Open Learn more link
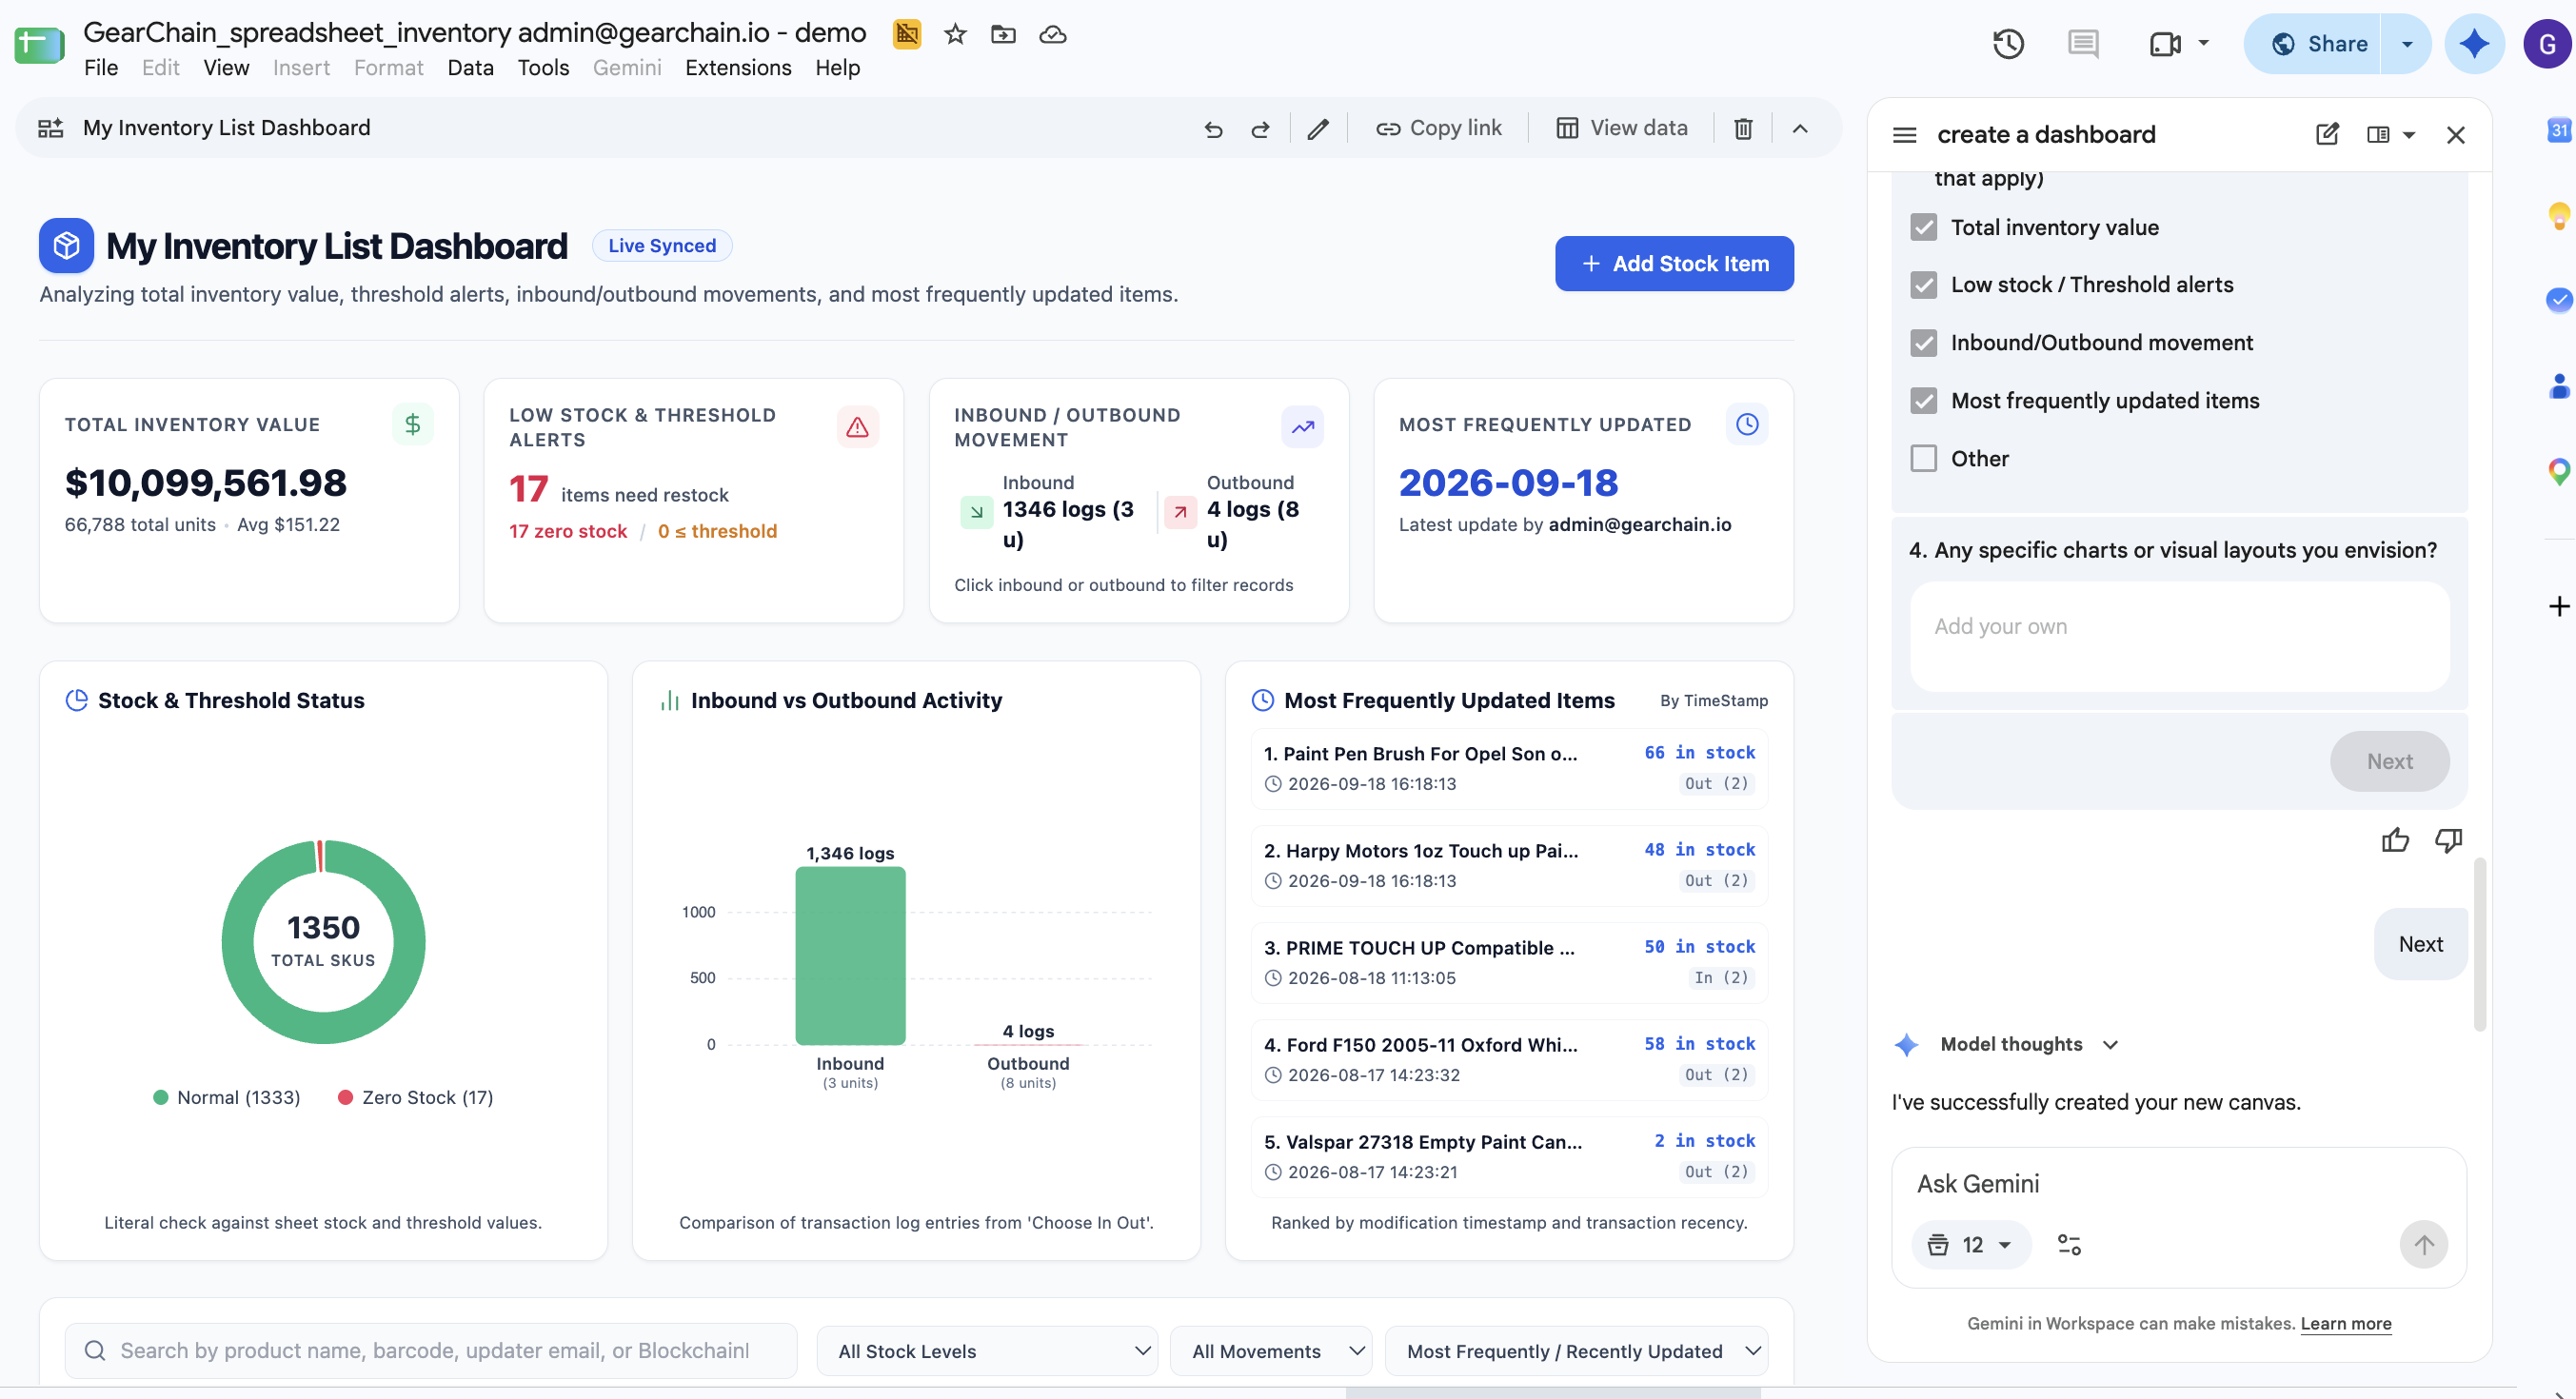Screen dimensions: 2576x1399 click(x=2346, y=1324)
